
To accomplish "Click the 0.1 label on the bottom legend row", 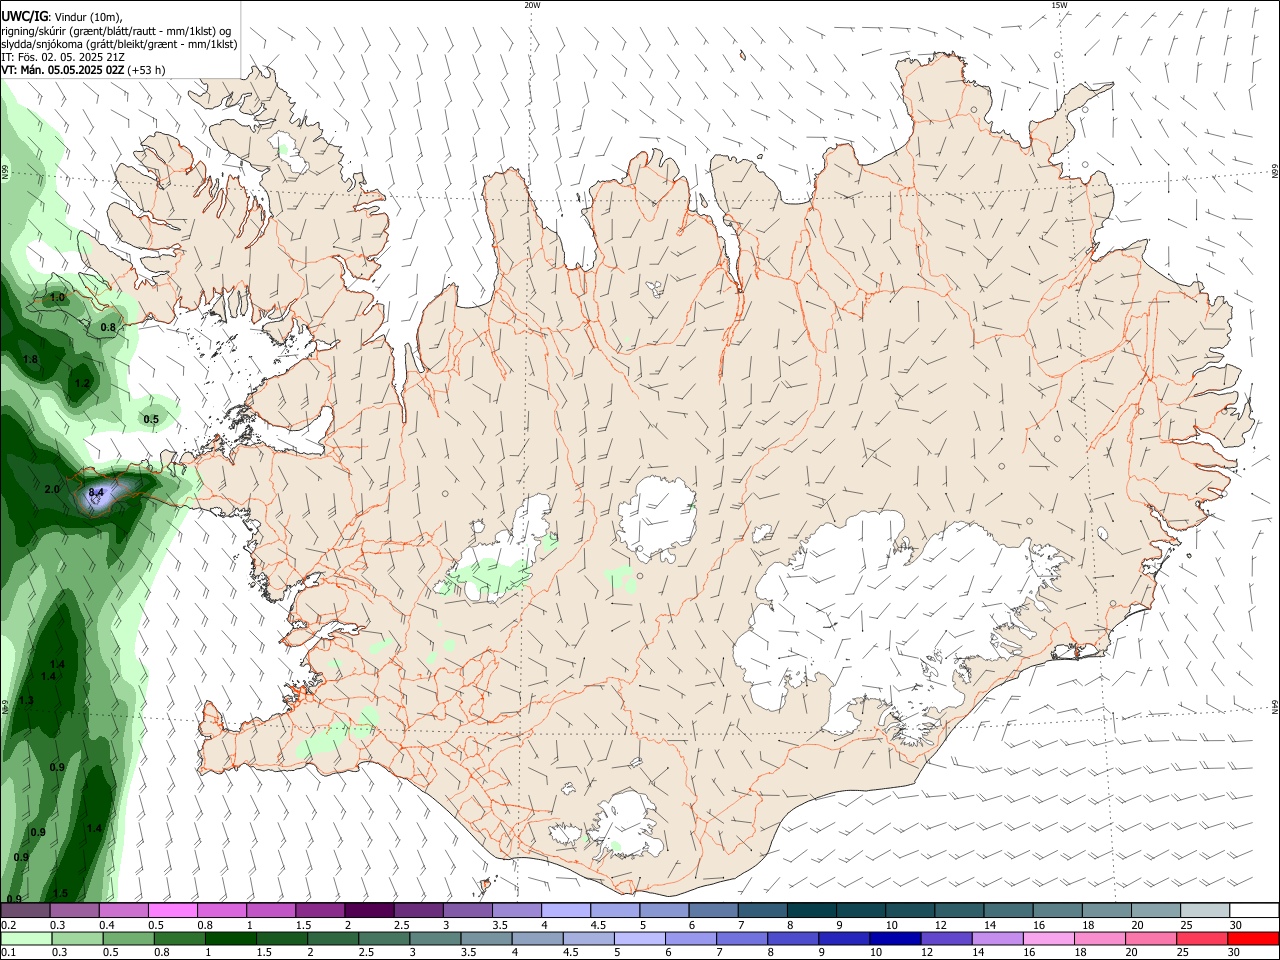I will [x=8, y=953].
